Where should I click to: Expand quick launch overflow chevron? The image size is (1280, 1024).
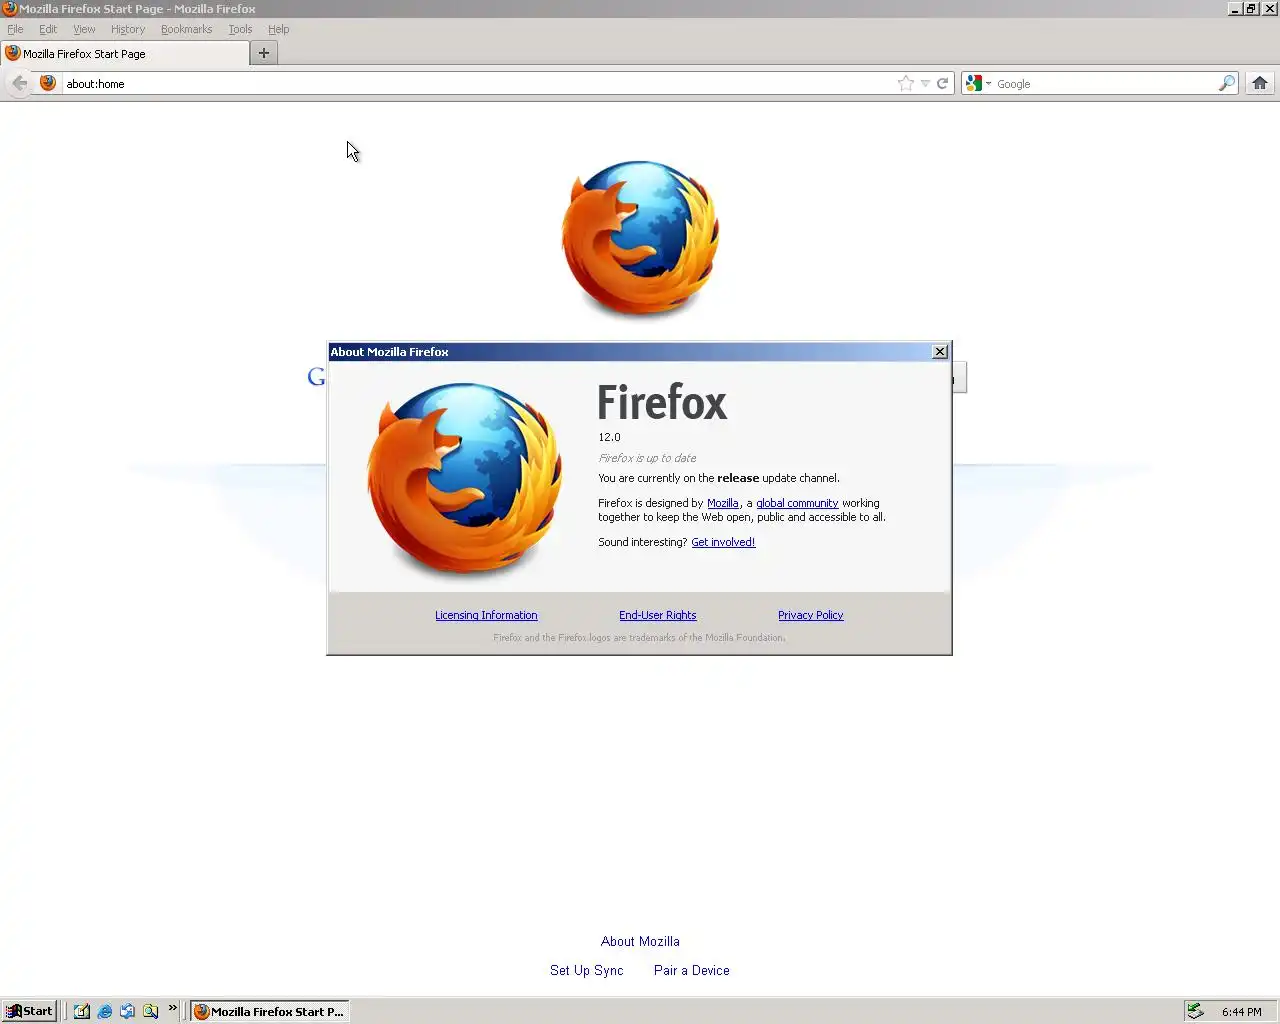[x=172, y=1007]
